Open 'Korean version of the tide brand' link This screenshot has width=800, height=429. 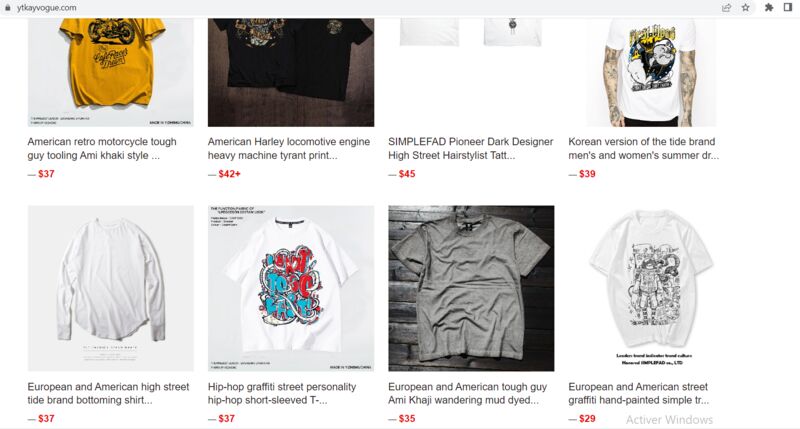(x=643, y=148)
